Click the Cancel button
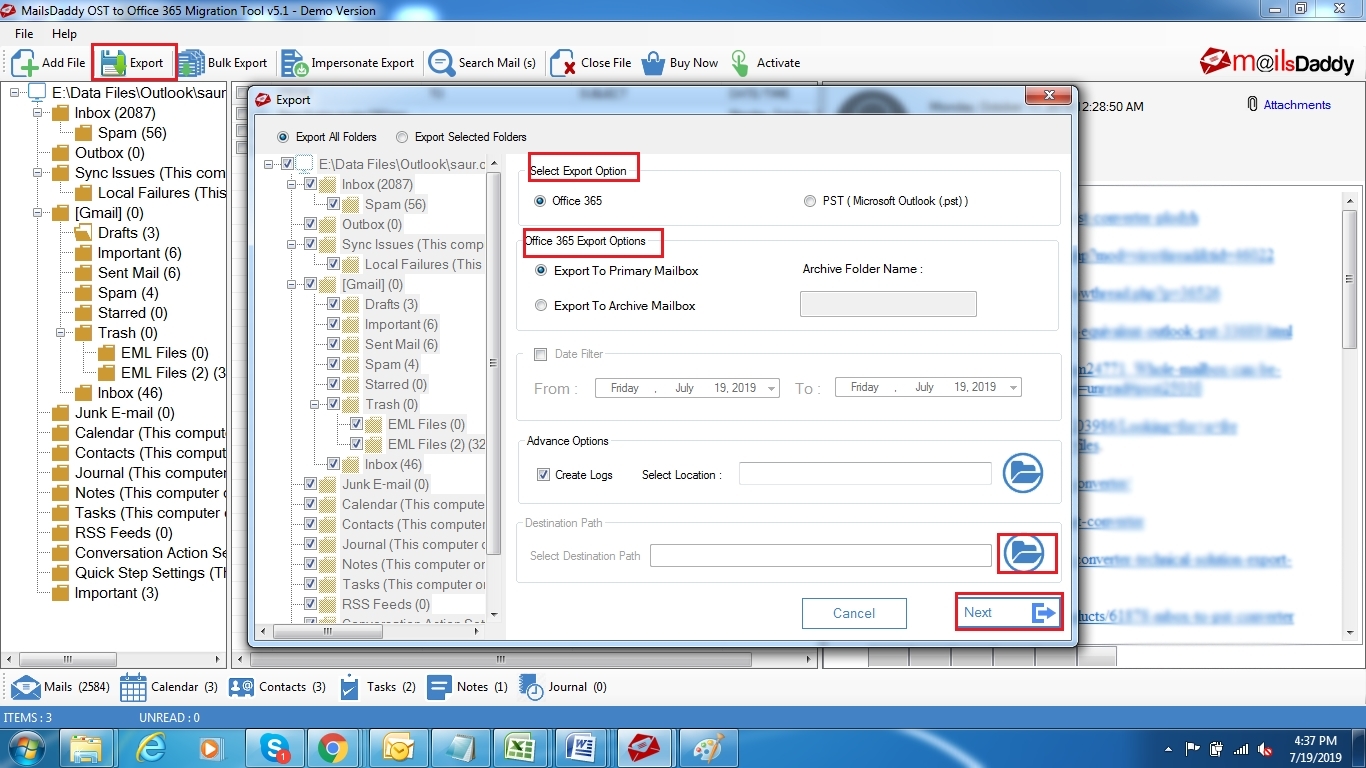This screenshot has width=1366, height=768. click(x=854, y=613)
